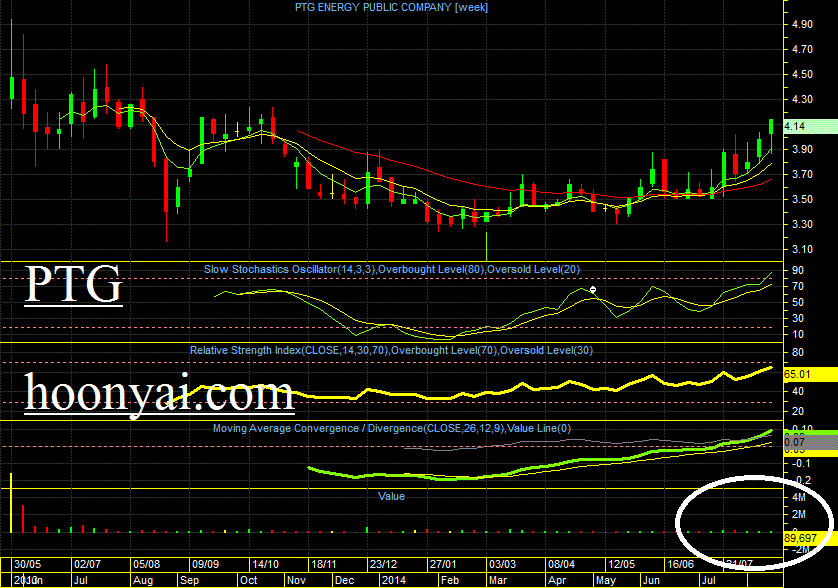Click the 2014 year label on time axis

point(393,581)
